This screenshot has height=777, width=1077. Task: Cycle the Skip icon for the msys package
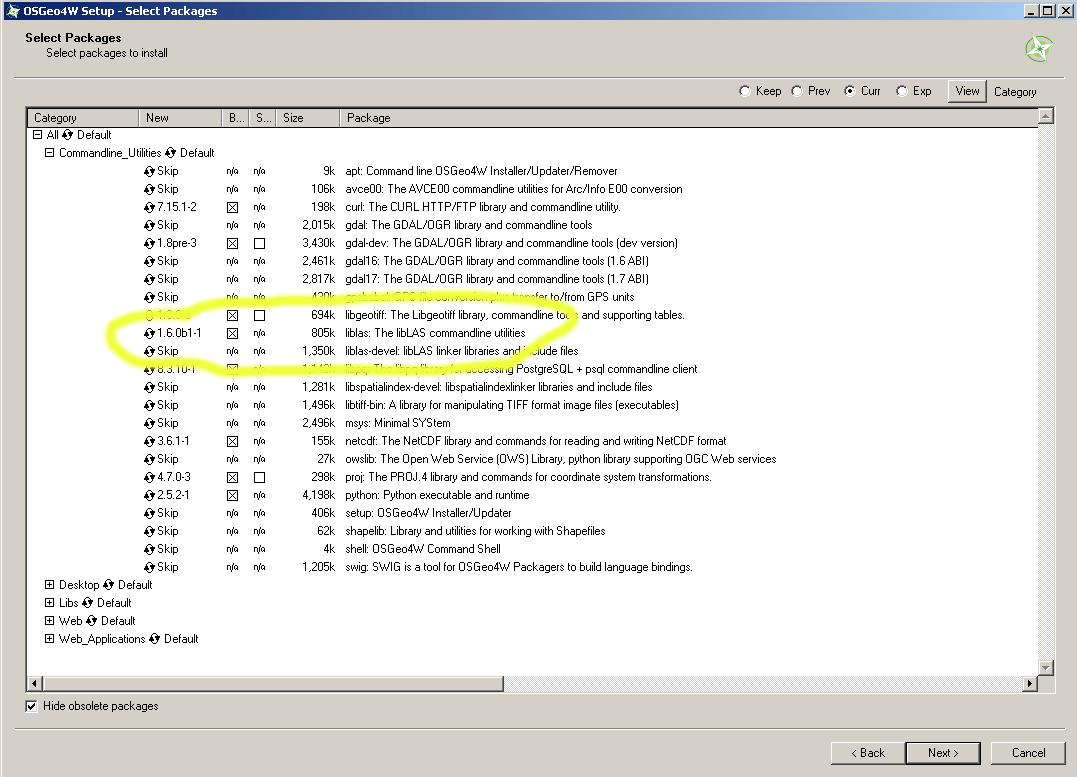pyautogui.click(x=149, y=423)
